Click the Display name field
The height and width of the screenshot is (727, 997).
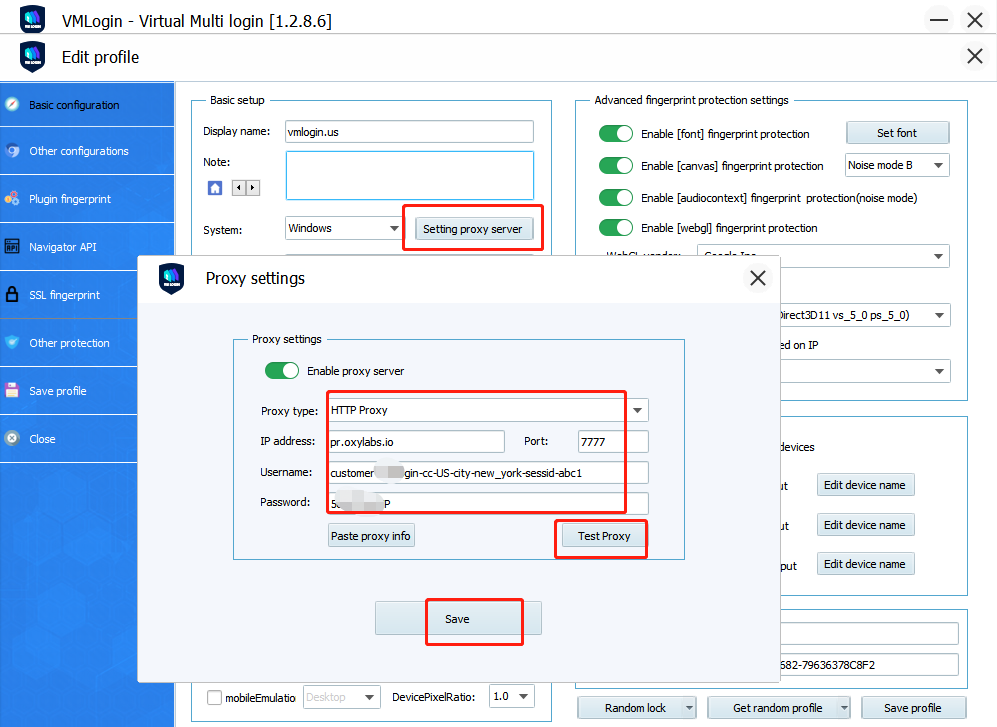409,132
